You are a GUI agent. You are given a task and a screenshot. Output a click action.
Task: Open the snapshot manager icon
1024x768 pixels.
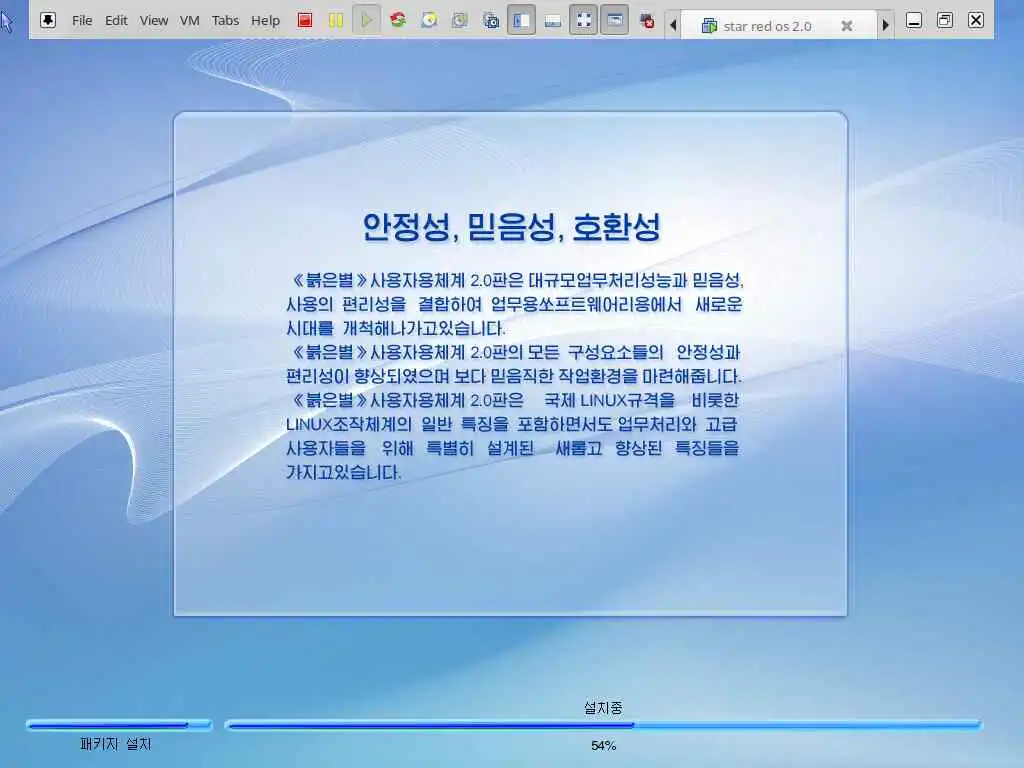pos(490,20)
